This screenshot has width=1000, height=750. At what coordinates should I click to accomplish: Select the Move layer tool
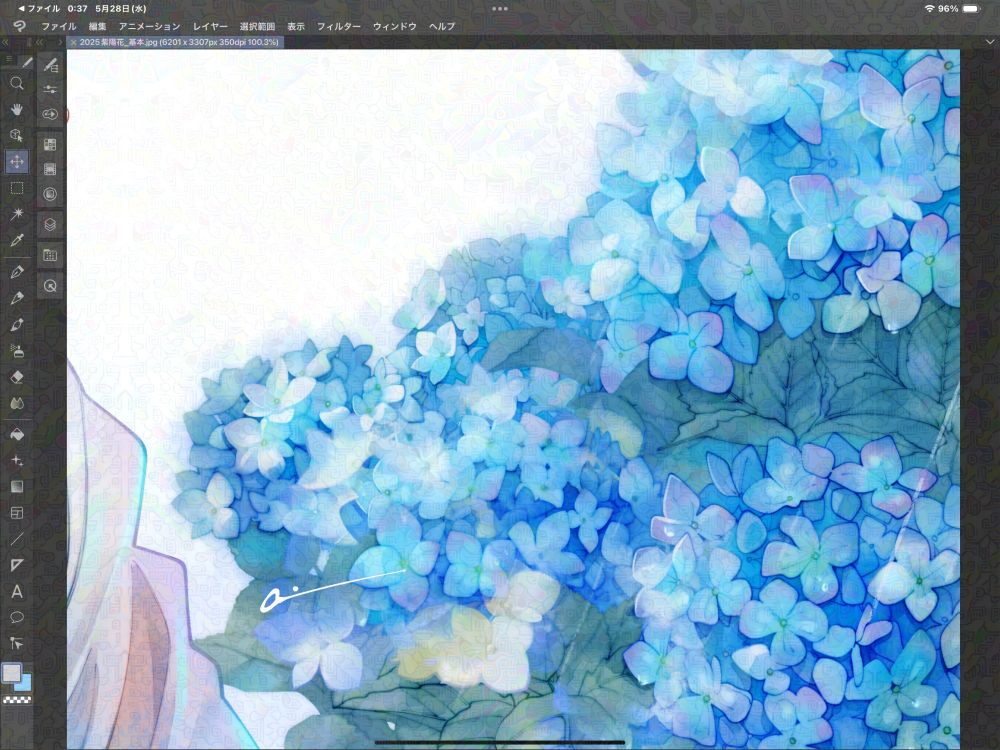17,161
